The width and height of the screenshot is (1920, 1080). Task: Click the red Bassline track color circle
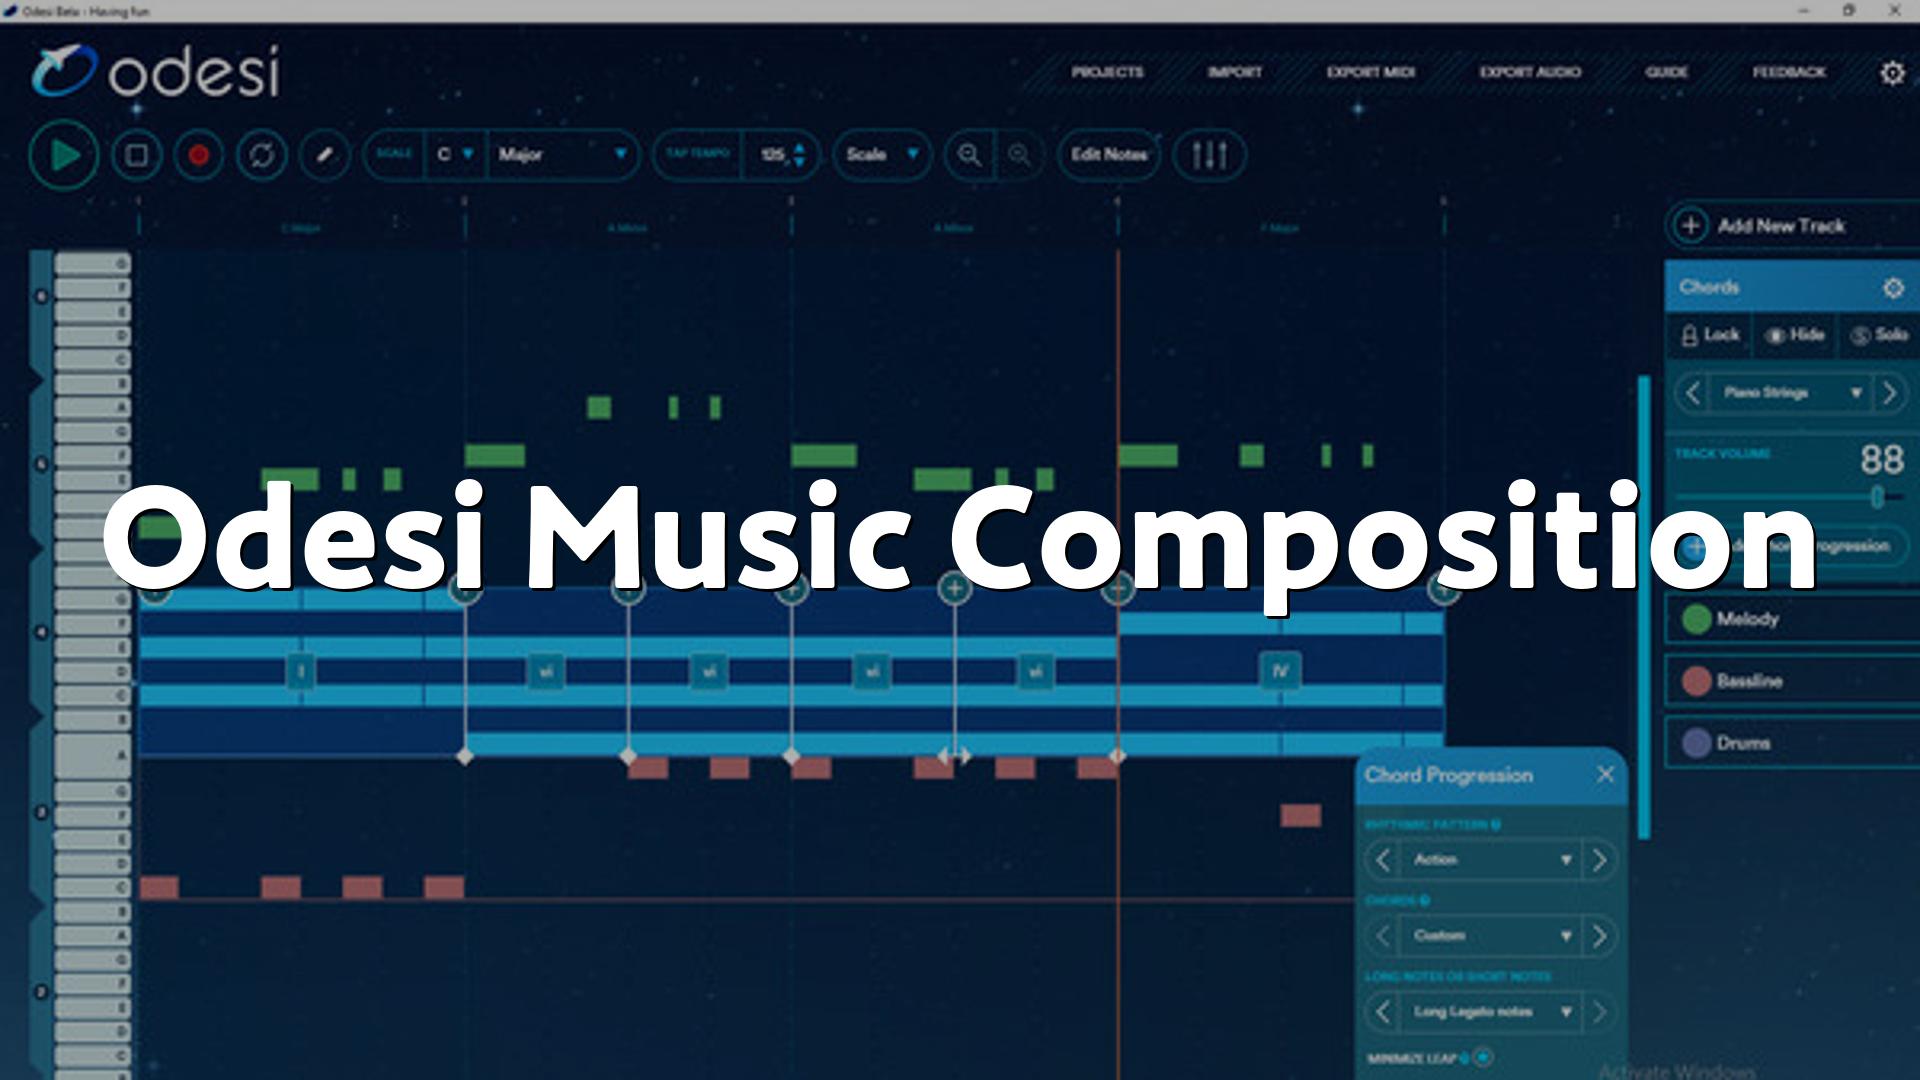tap(1696, 681)
